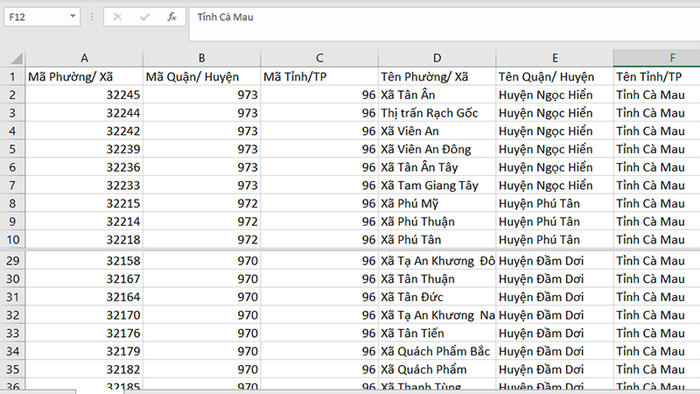Click cell with value 32158

click(x=84, y=261)
